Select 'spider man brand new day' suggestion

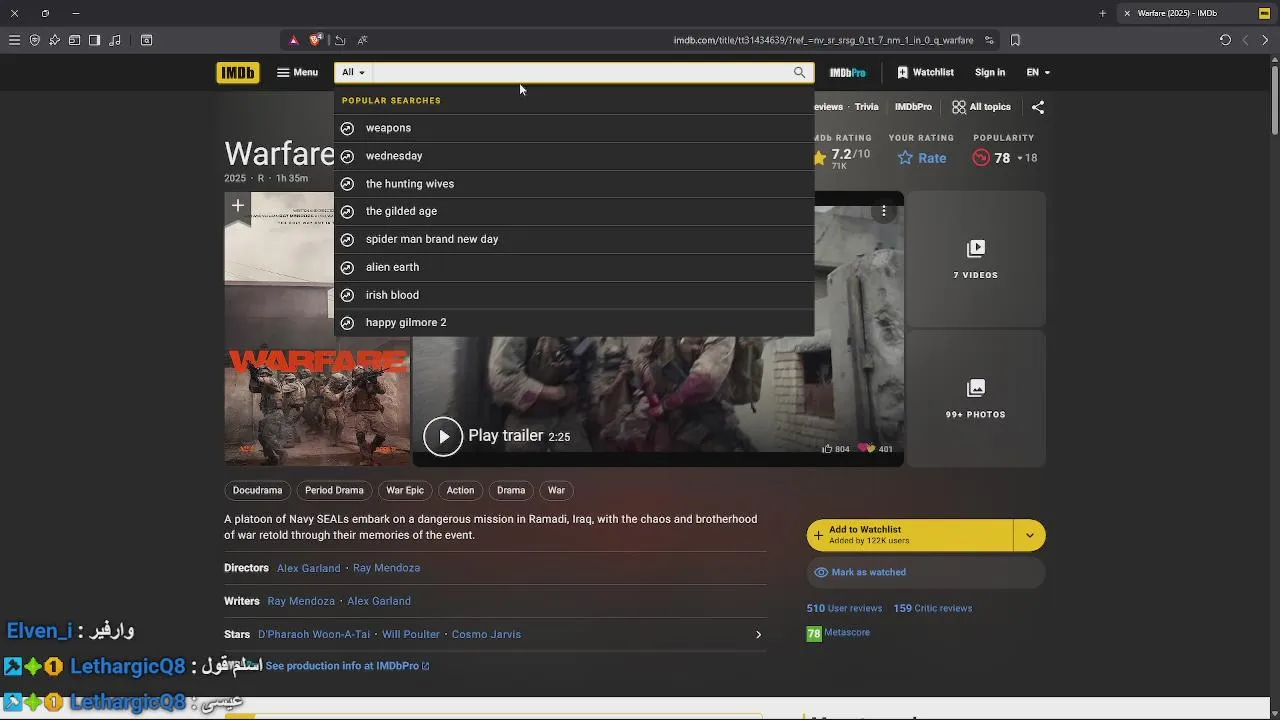point(574,239)
